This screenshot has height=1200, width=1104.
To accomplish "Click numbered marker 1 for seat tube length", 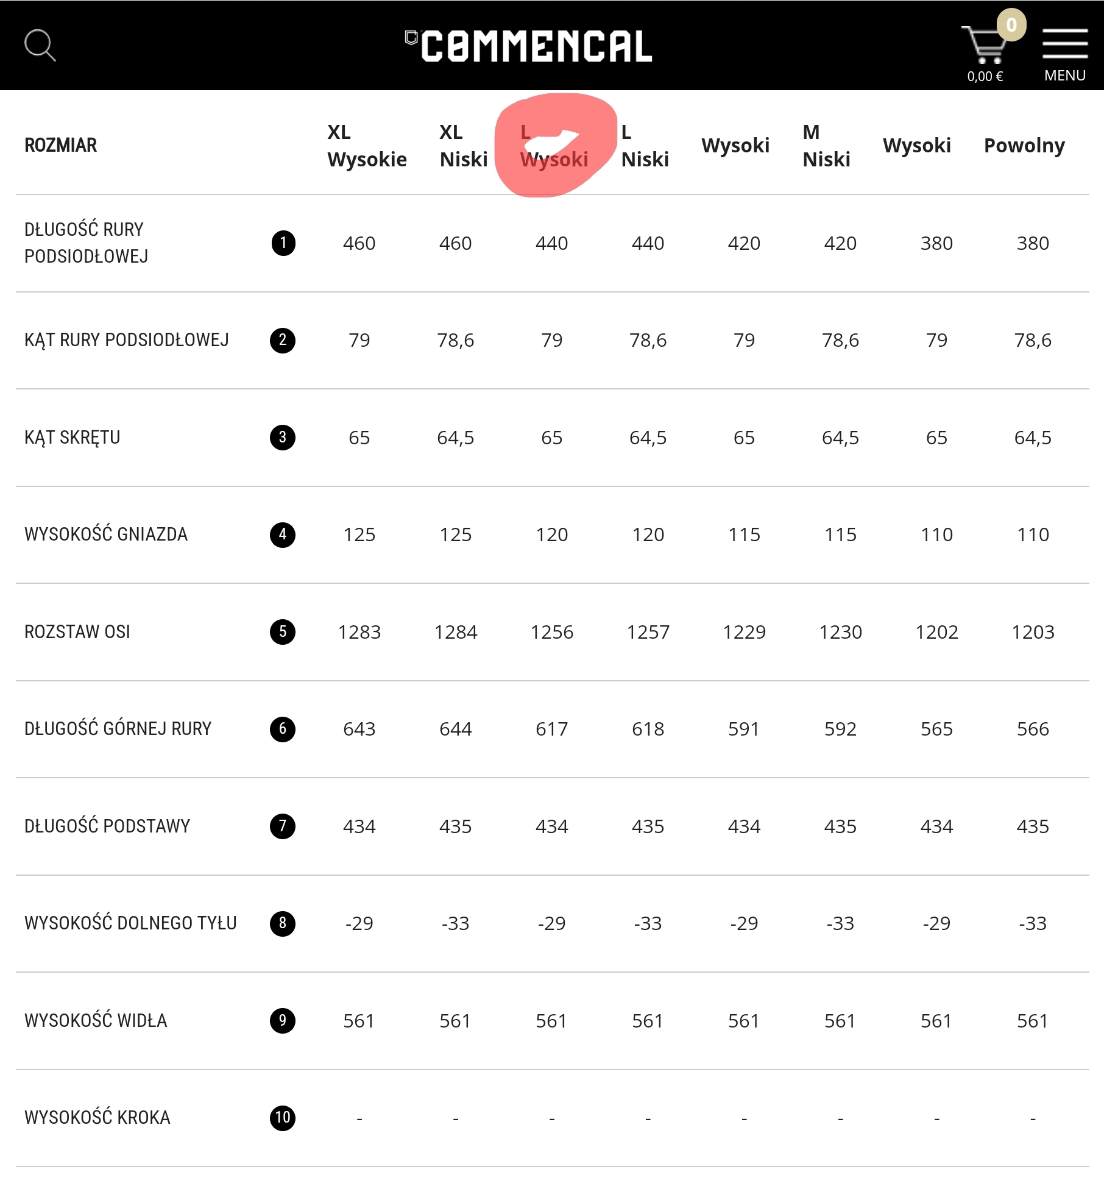I will click(283, 243).
